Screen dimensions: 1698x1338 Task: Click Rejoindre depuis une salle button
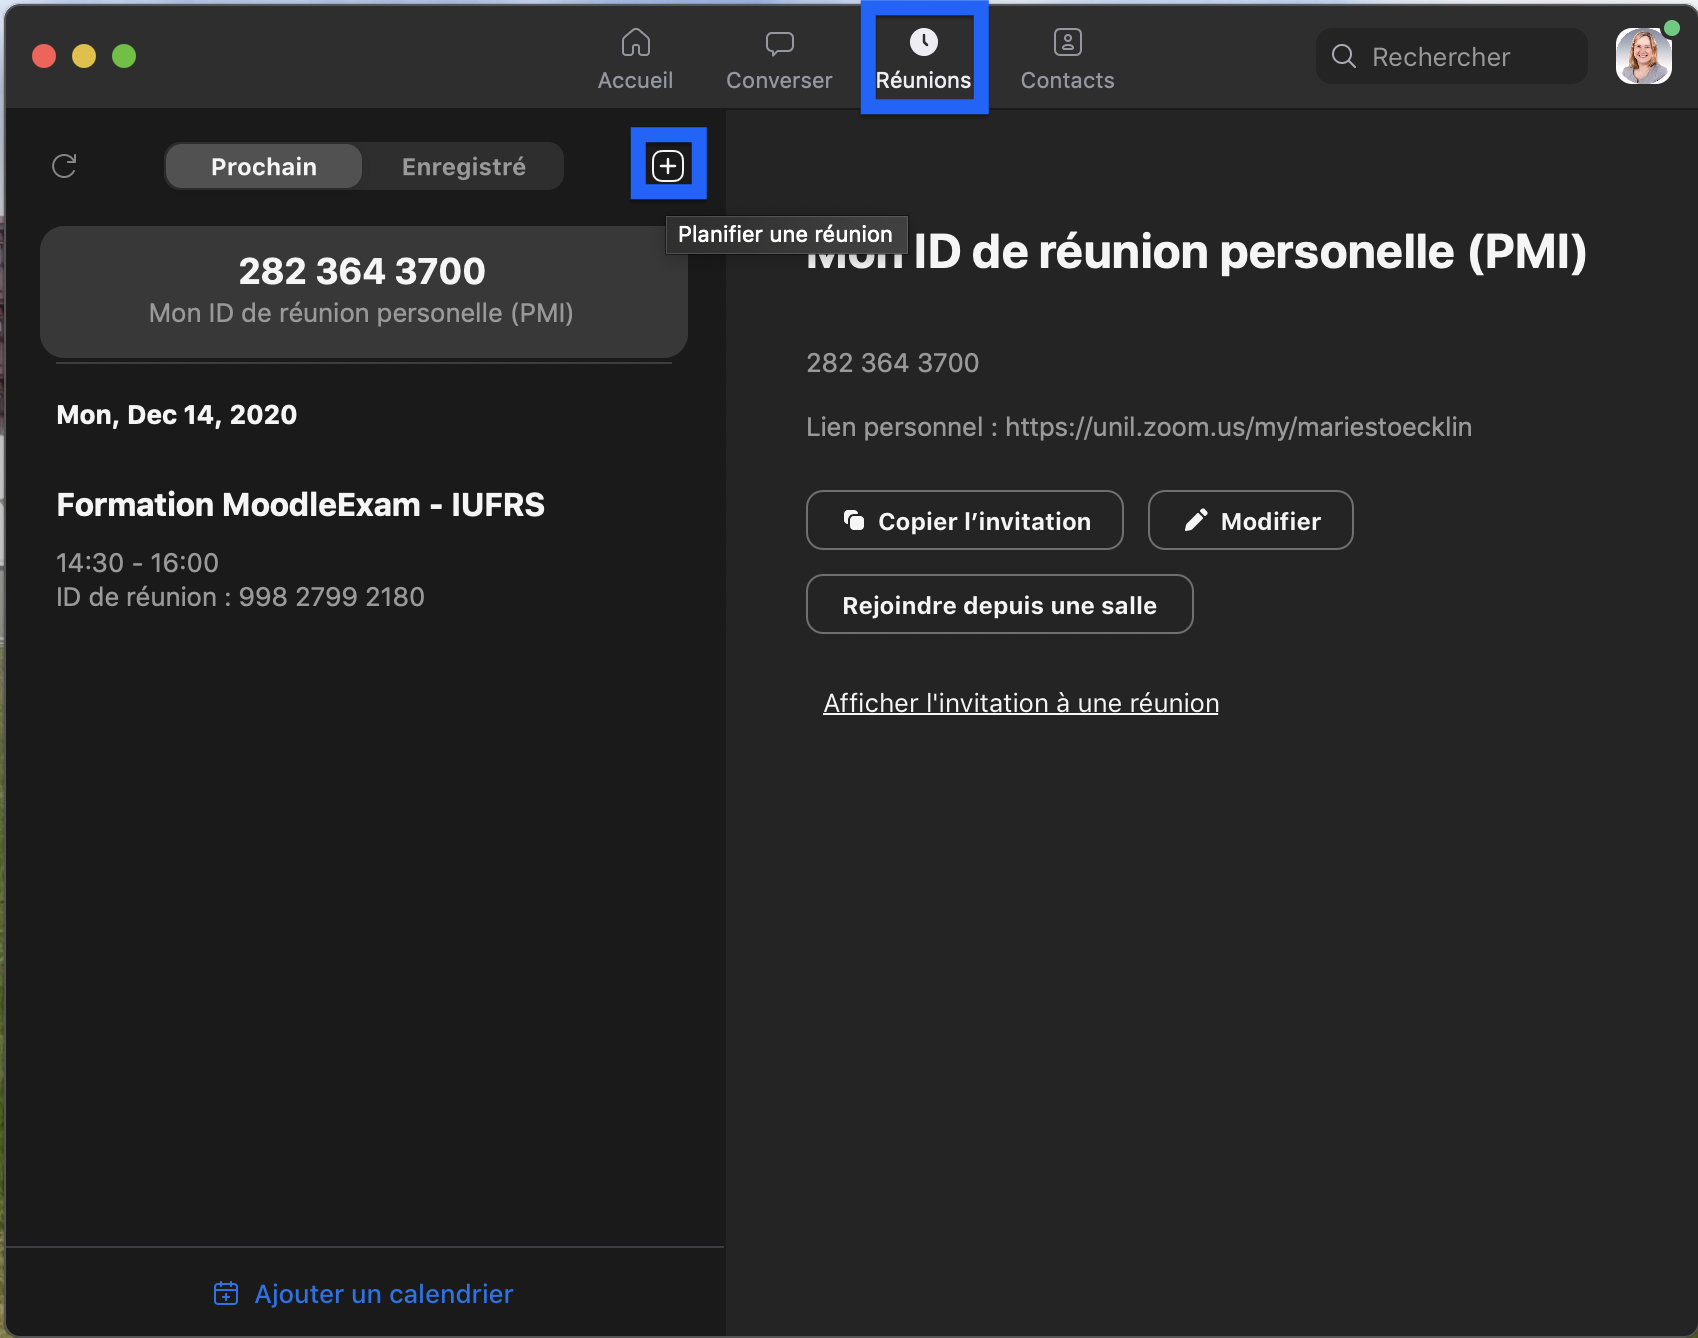(x=999, y=605)
